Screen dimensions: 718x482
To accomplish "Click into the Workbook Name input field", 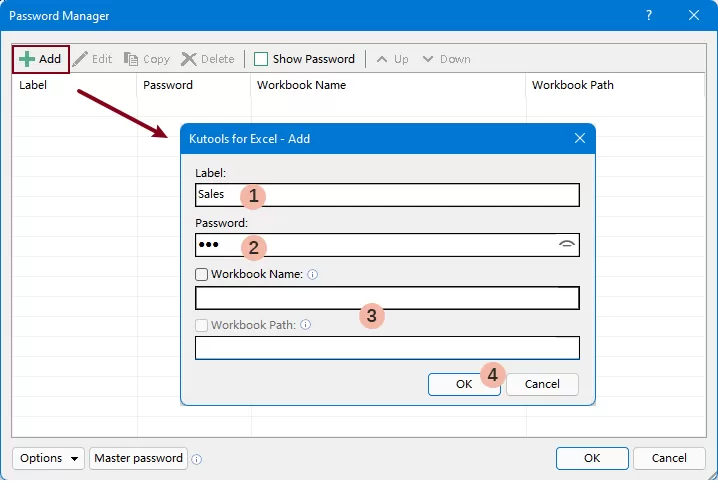I will point(387,298).
